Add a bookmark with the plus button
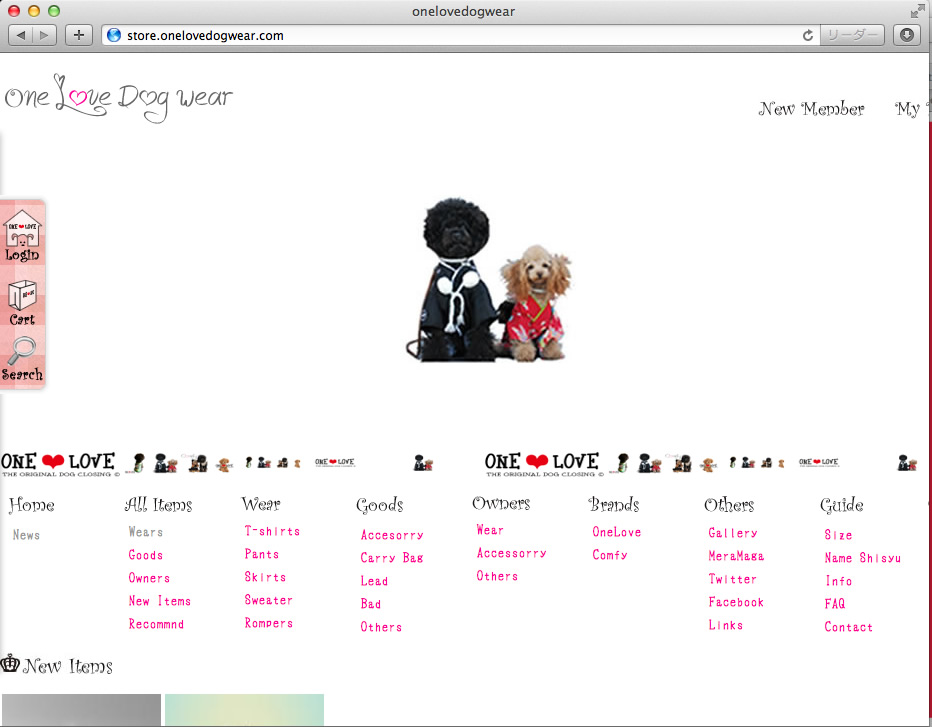 [78, 35]
